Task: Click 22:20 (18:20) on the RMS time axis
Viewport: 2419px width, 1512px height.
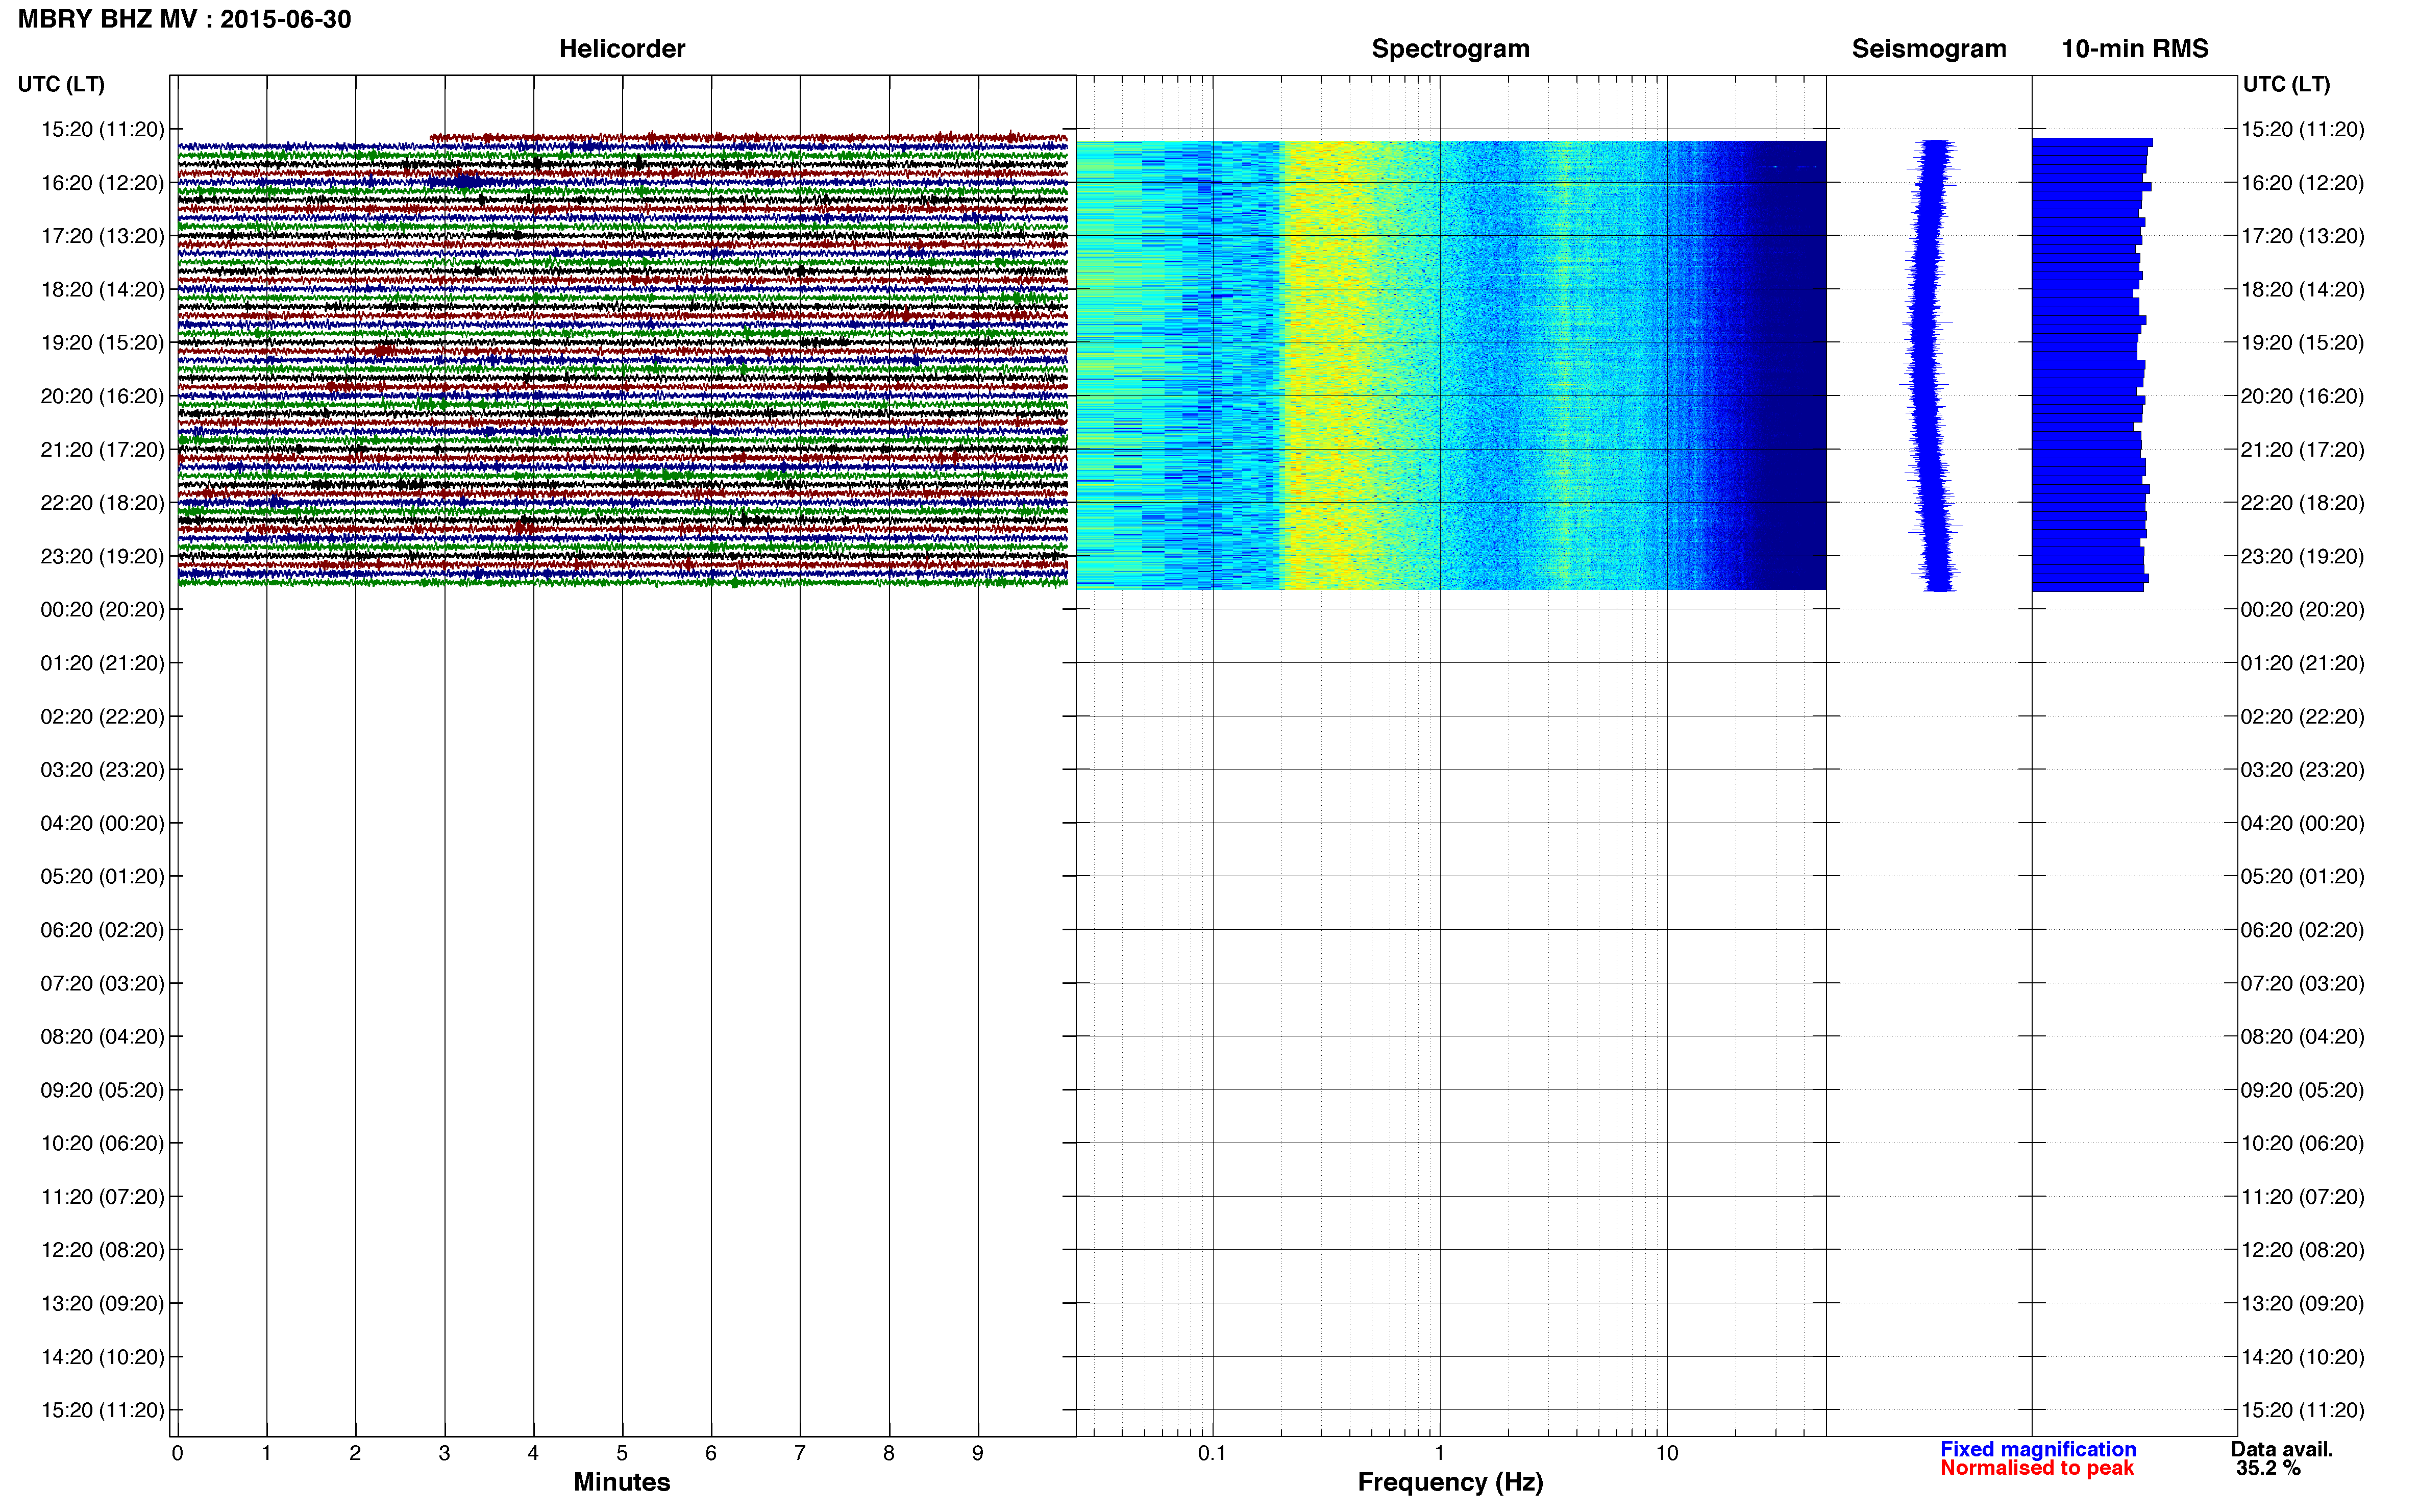Action: click(2303, 503)
